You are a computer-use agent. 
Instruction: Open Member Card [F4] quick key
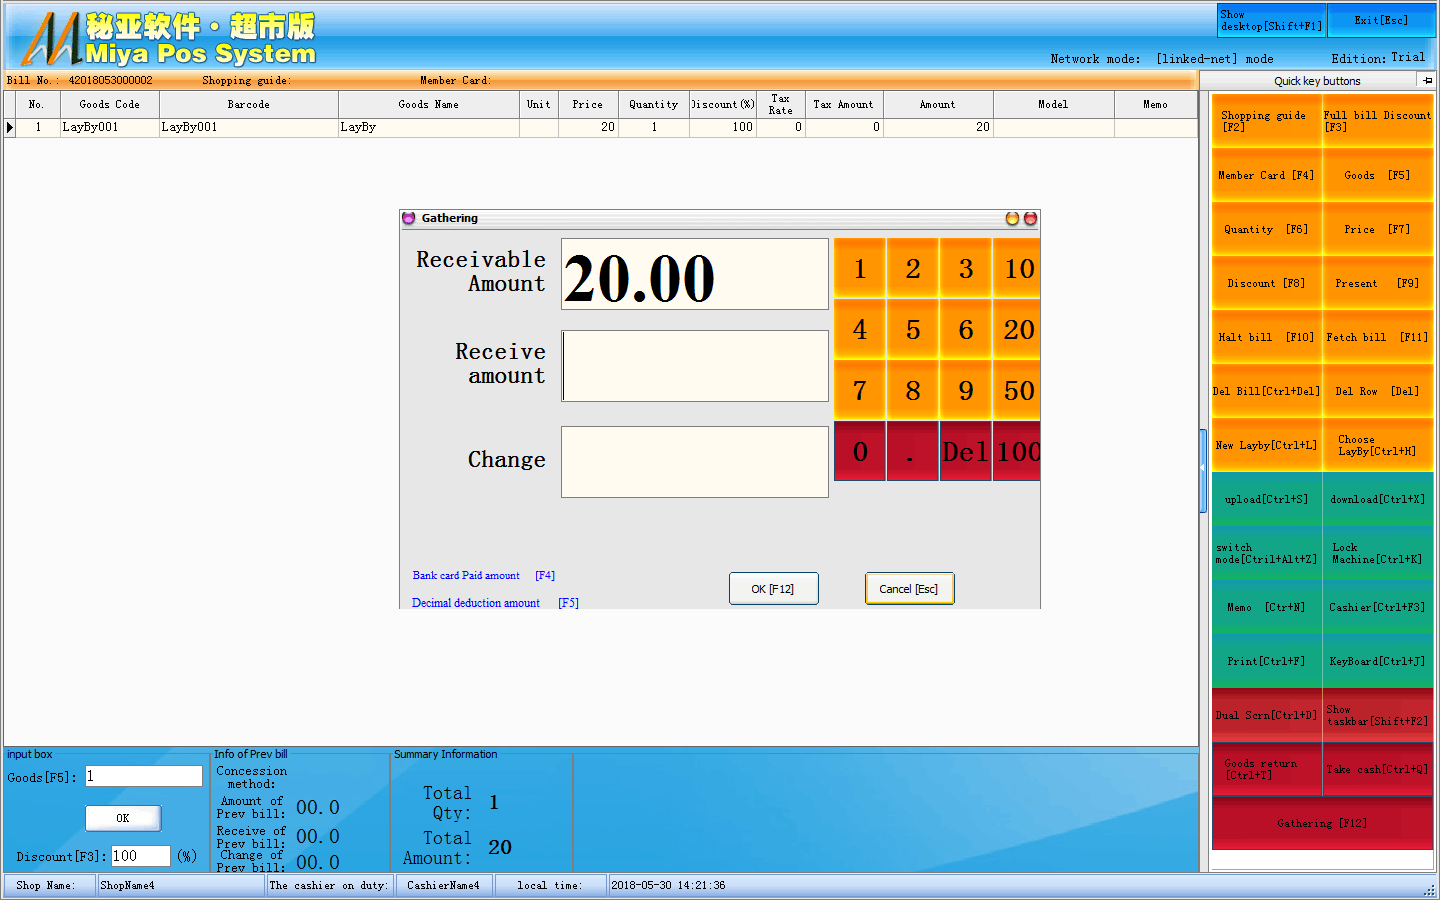pyautogui.click(x=1266, y=175)
